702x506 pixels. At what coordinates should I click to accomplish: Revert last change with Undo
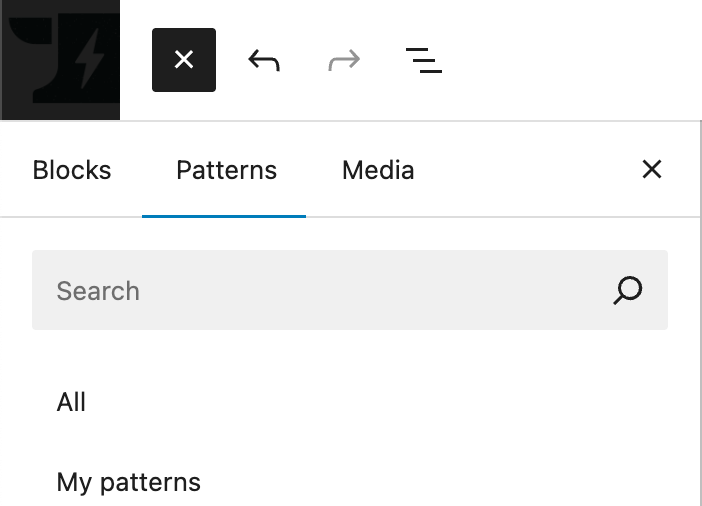[x=264, y=60]
